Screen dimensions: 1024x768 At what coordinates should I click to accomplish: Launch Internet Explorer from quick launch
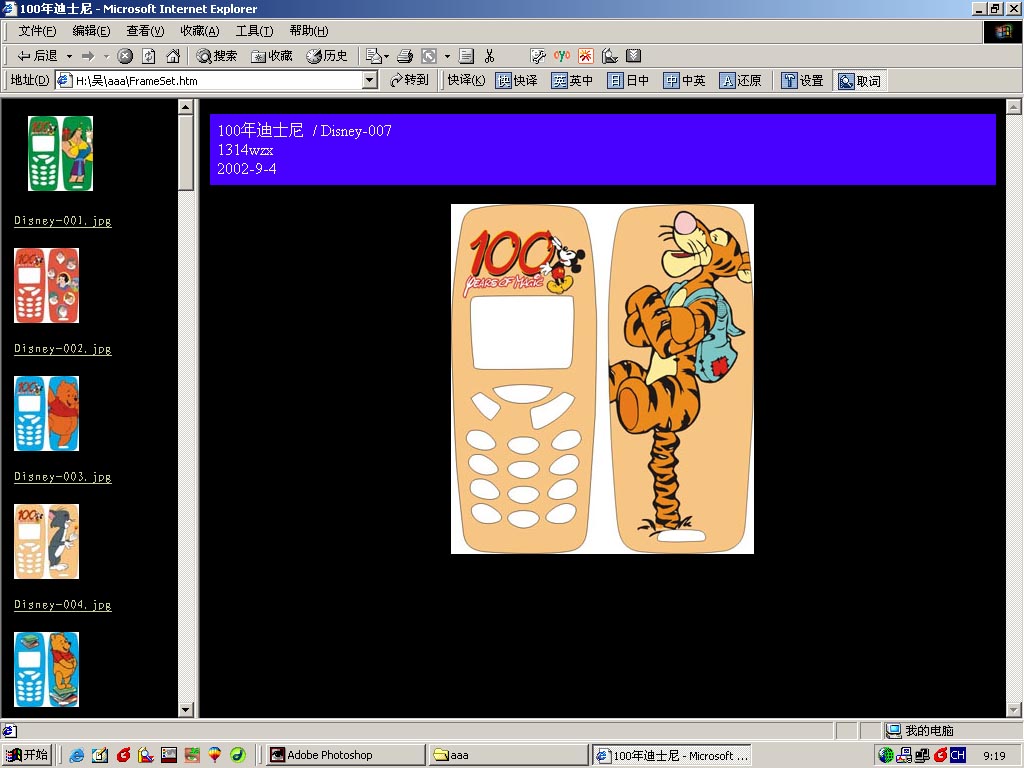[76, 755]
